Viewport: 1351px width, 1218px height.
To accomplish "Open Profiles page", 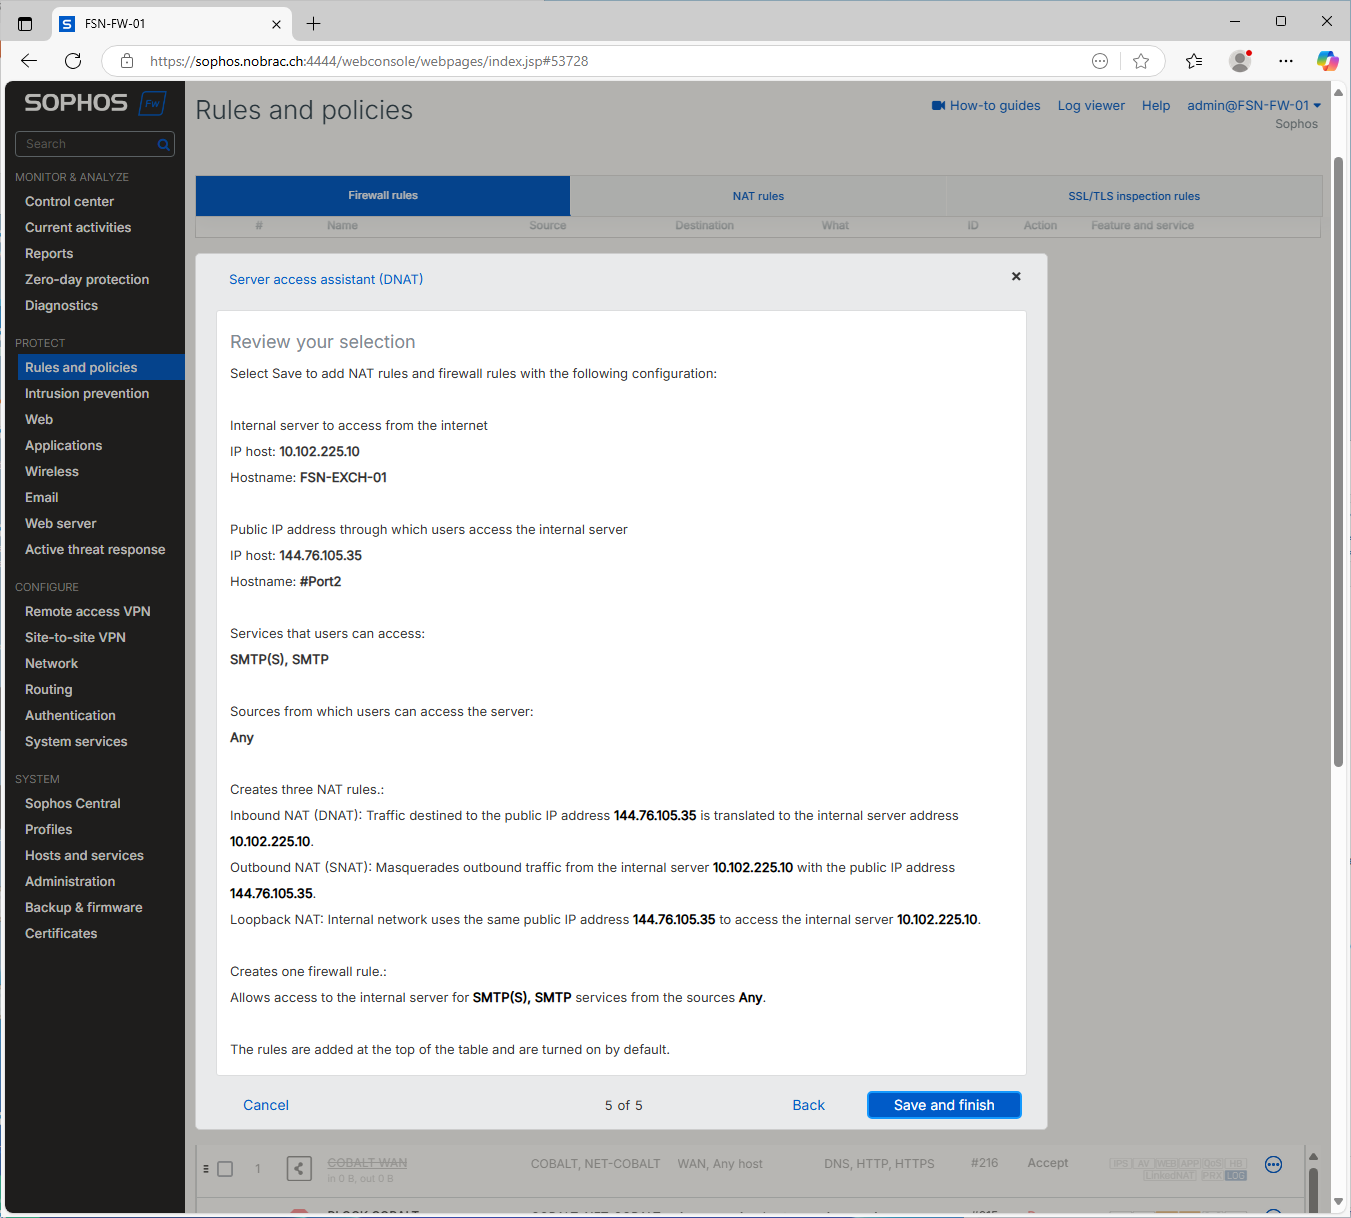I will [x=49, y=829].
